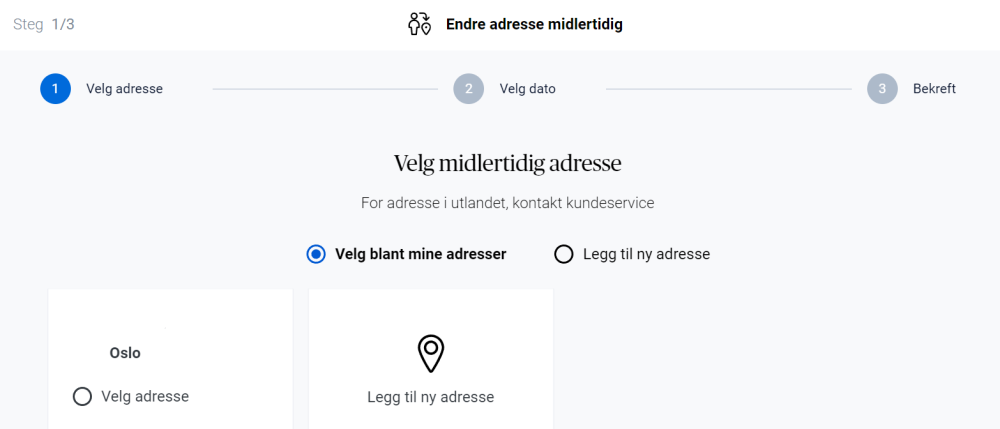Click the 'kontakt kundeservice' help text

tap(596, 203)
